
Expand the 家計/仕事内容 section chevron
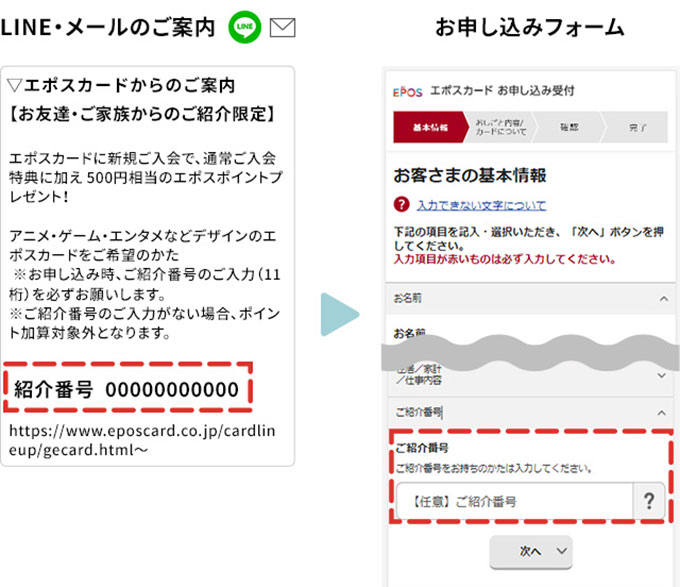point(662,375)
